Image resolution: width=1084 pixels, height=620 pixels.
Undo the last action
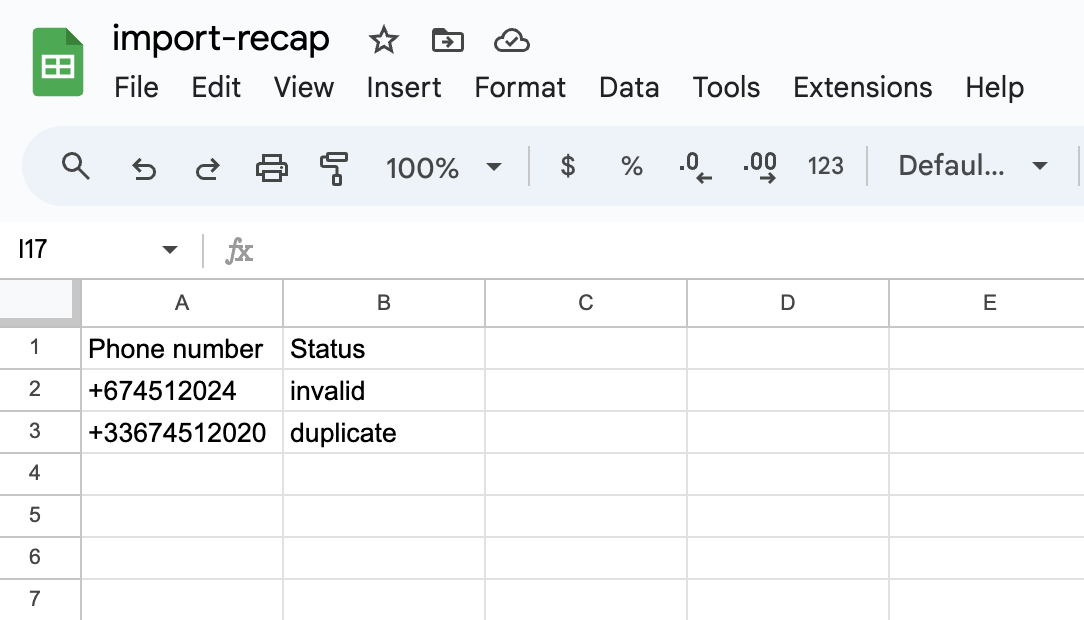tap(144, 168)
